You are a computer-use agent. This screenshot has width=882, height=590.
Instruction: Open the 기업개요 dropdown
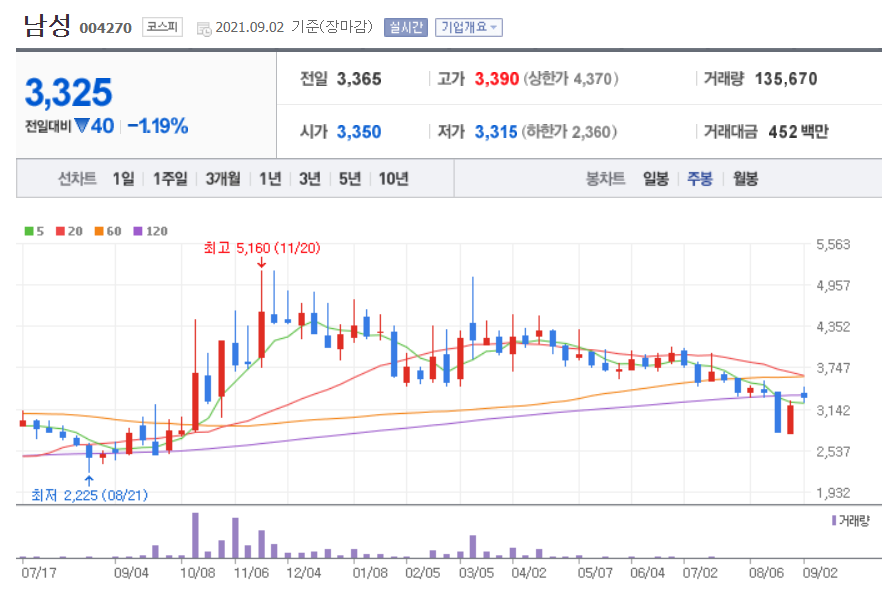click(468, 27)
